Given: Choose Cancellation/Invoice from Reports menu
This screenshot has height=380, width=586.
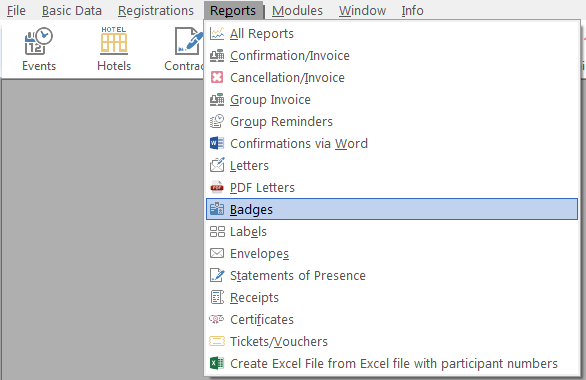Looking at the screenshot, I should coord(392,77).
